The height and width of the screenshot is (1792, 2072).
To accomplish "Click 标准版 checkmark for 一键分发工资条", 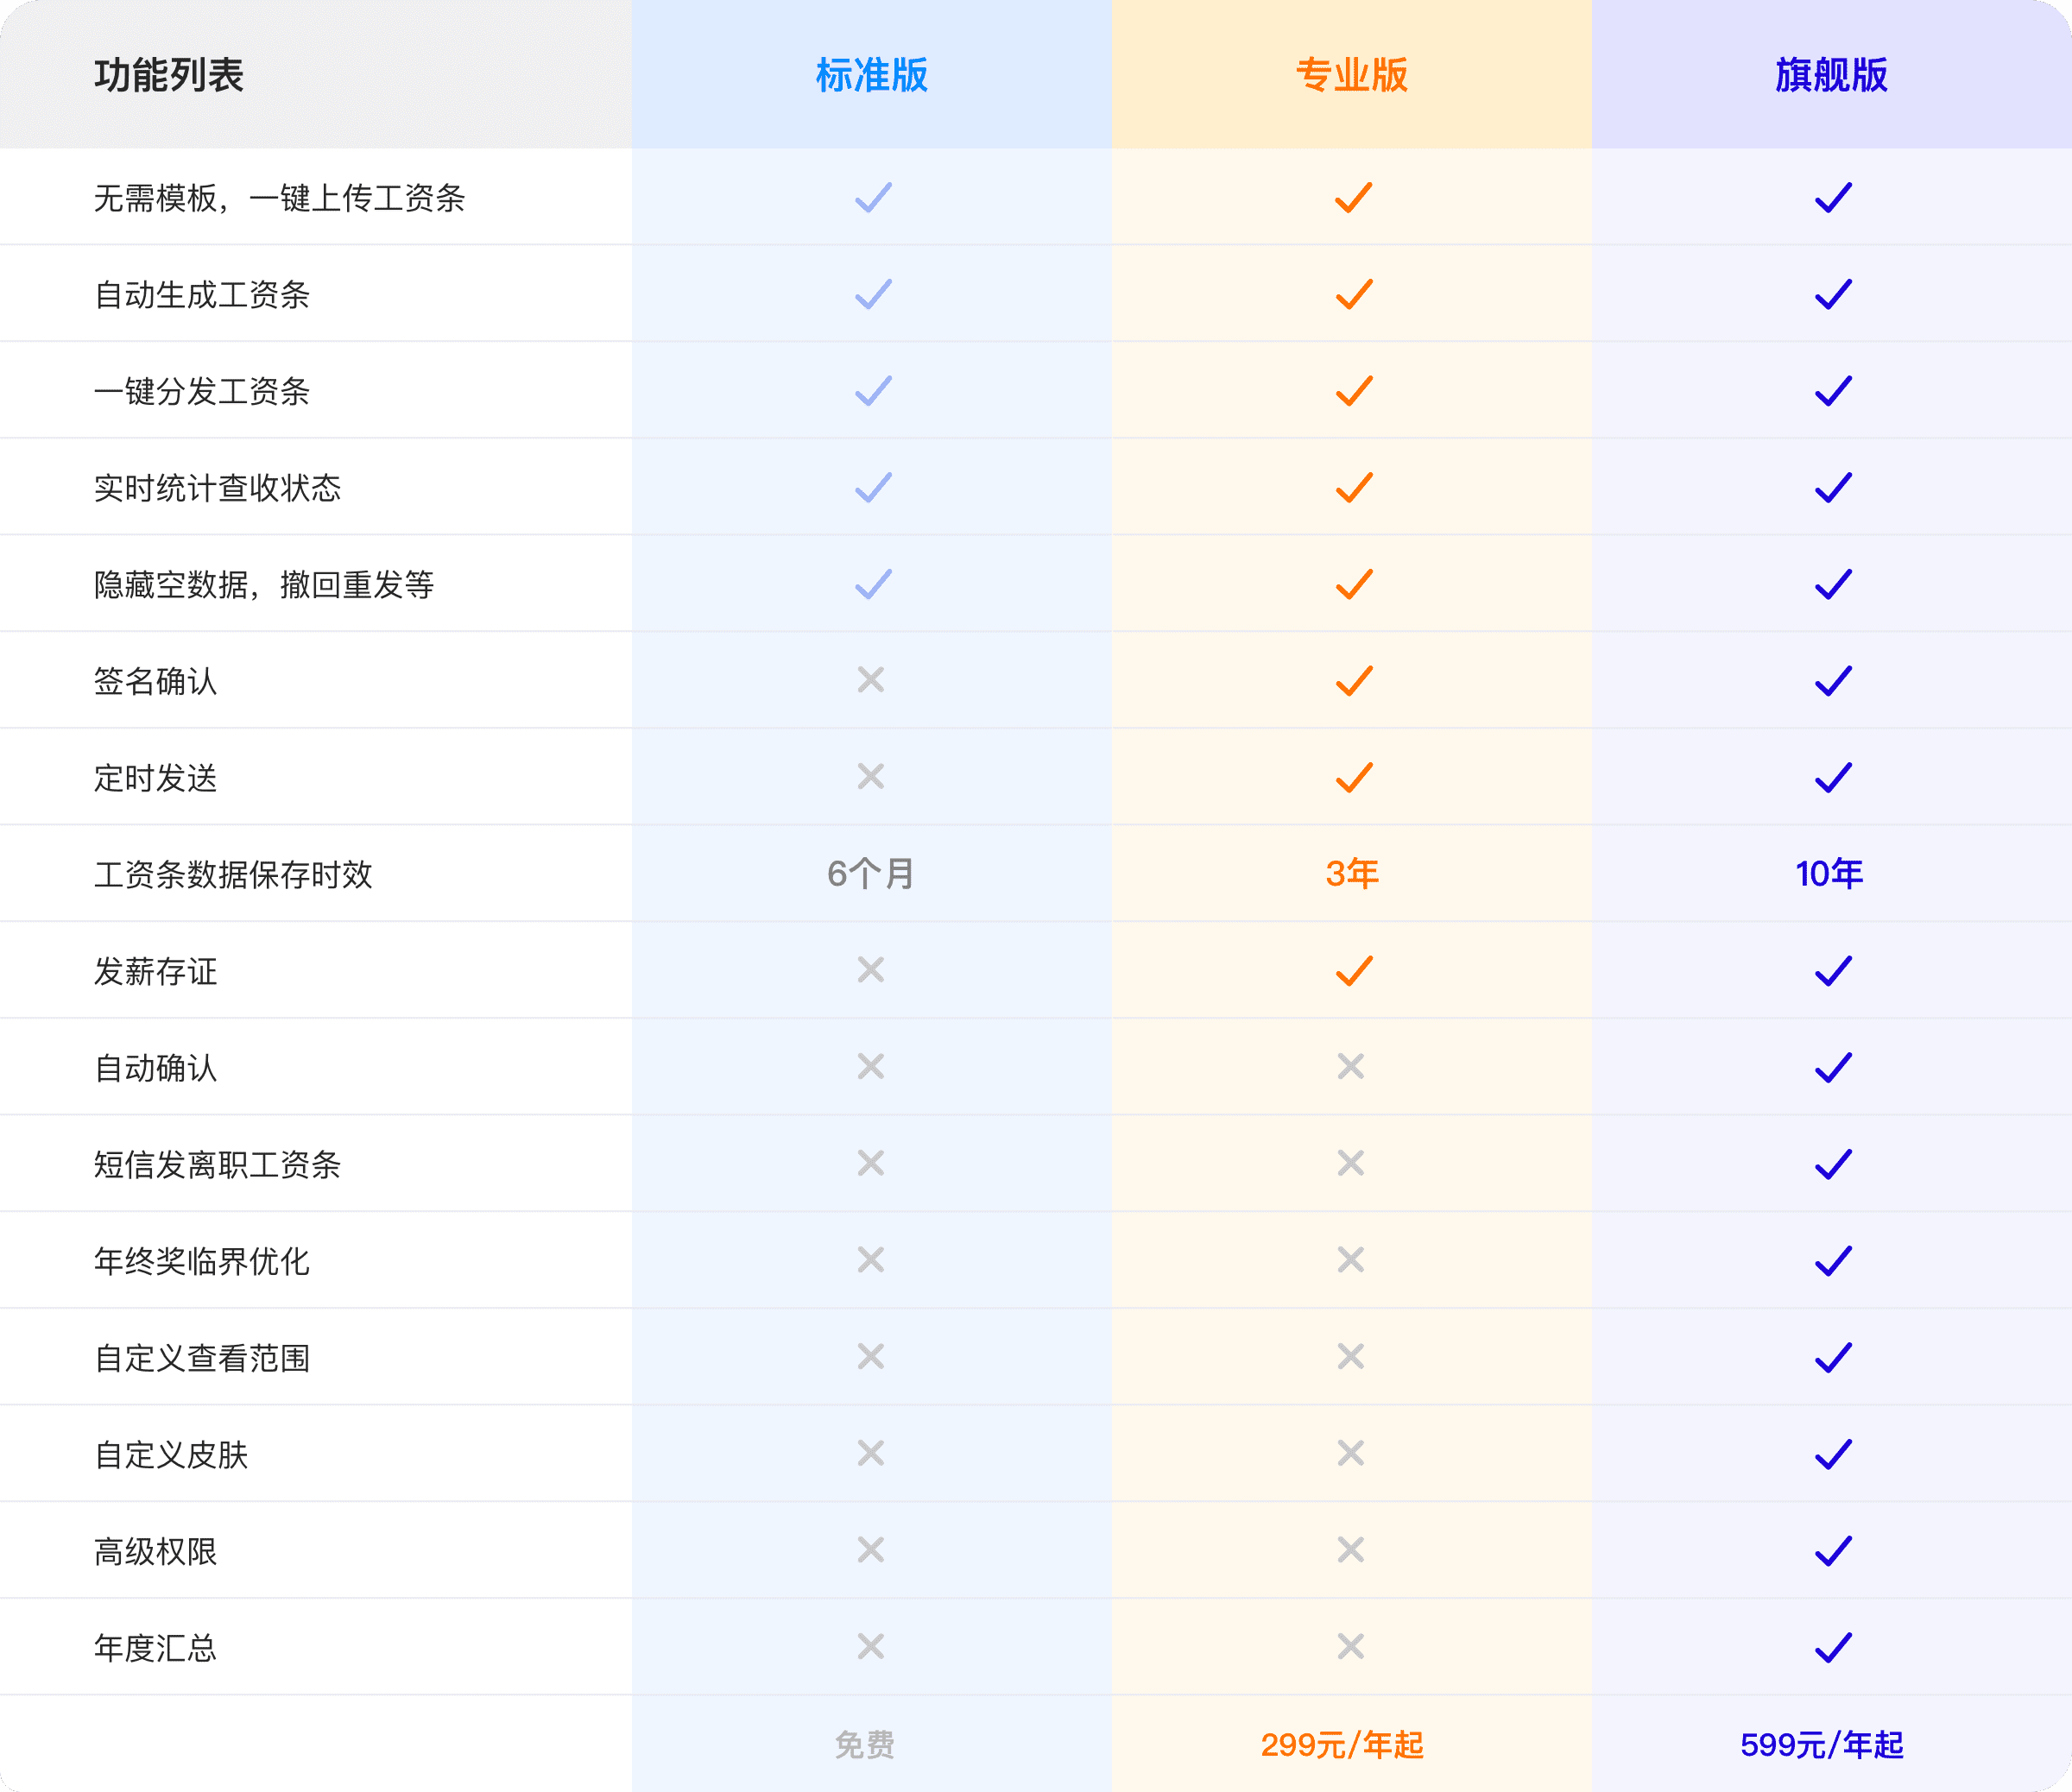I will (x=872, y=391).
